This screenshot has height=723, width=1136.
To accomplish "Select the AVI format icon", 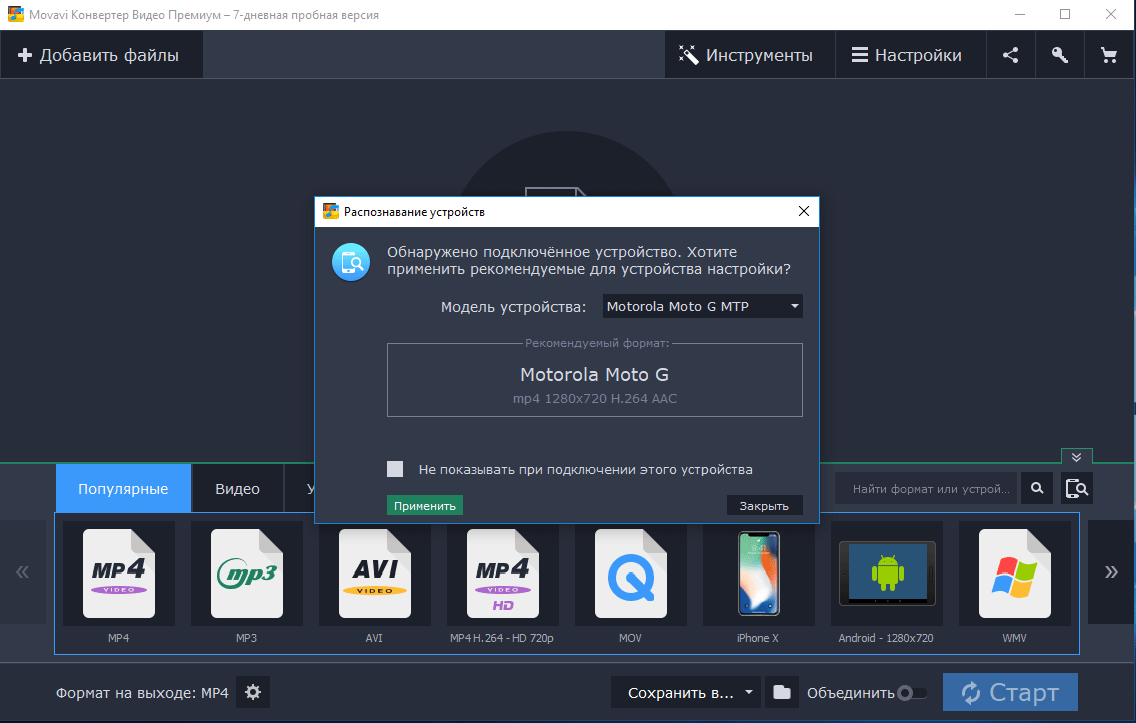I will 375,574.
